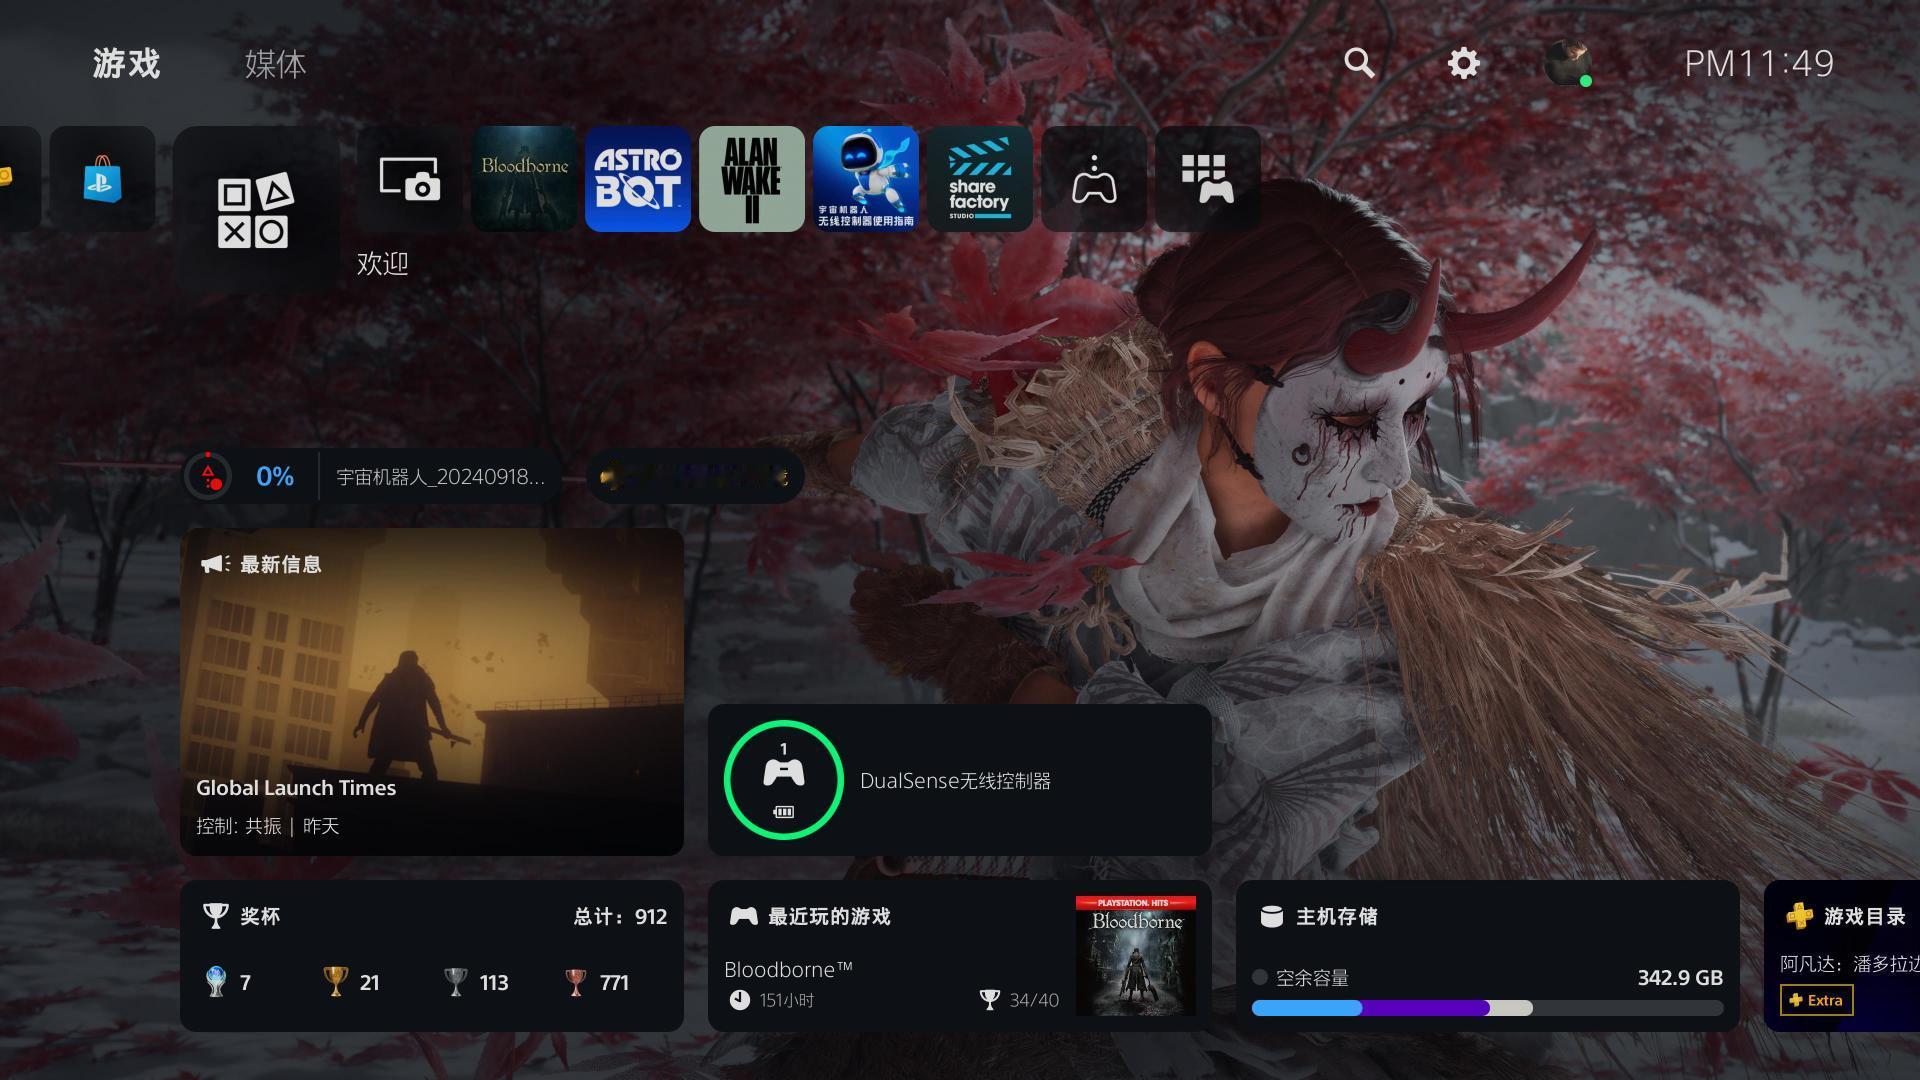
Task: Launch Alan Wake II tile
Action: pyautogui.click(x=752, y=179)
